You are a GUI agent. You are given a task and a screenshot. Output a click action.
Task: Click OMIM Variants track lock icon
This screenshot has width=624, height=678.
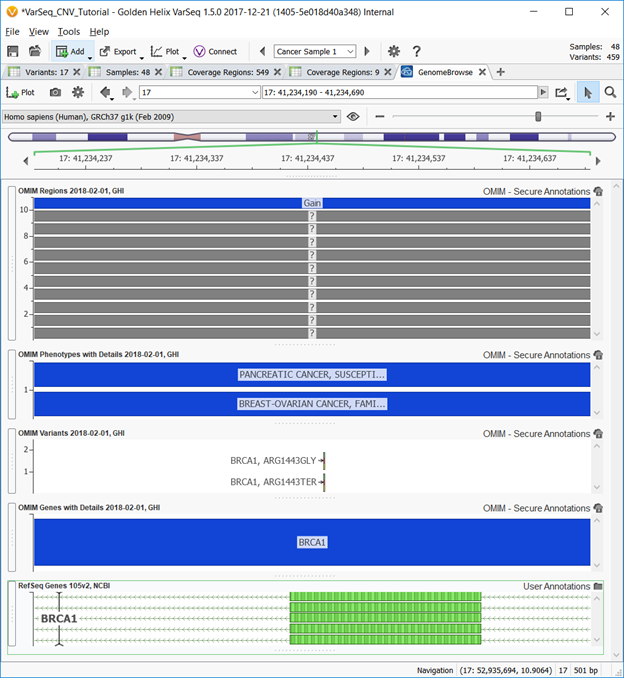pyautogui.click(x=598, y=433)
